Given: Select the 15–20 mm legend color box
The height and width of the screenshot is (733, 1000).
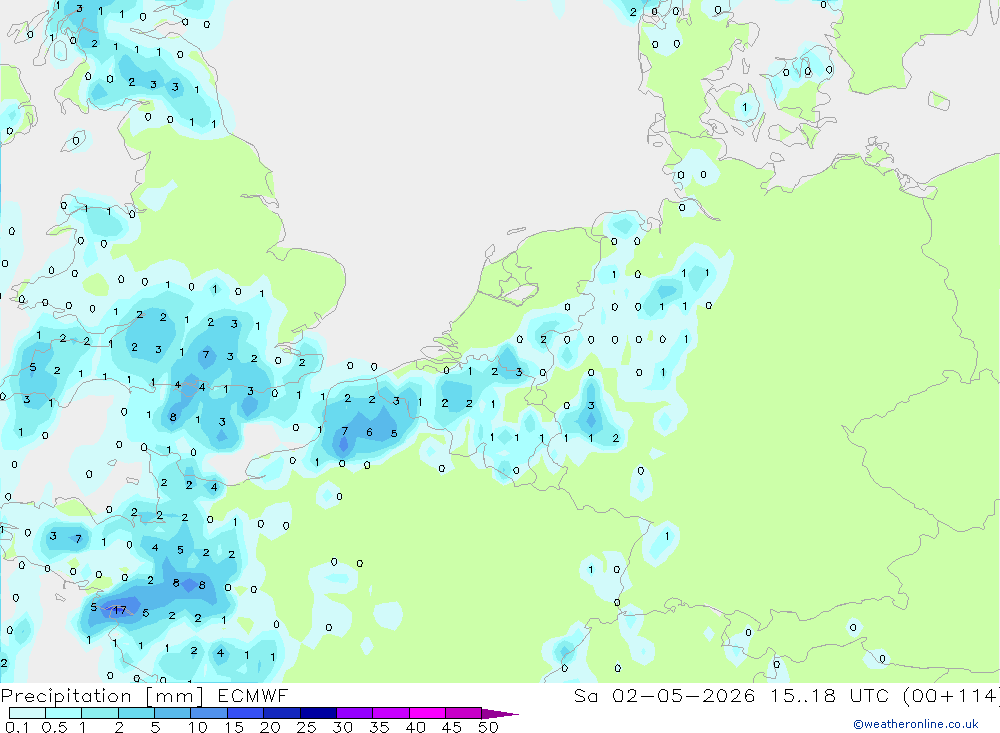Looking at the screenshot, I should tap(245, 713).
